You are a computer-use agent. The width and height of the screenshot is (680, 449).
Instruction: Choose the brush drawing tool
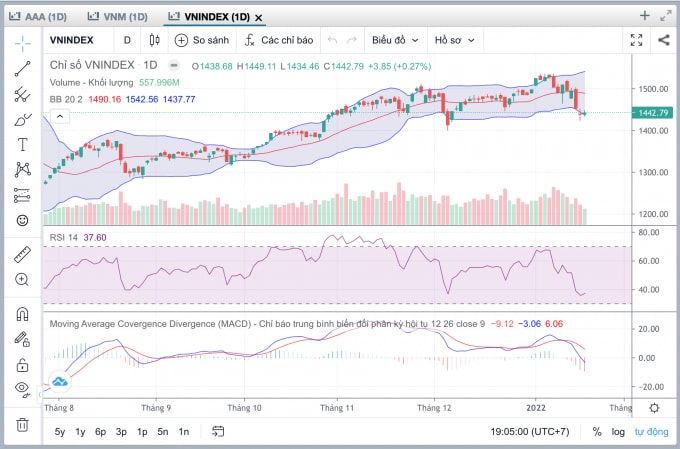(x=23, y=119)
